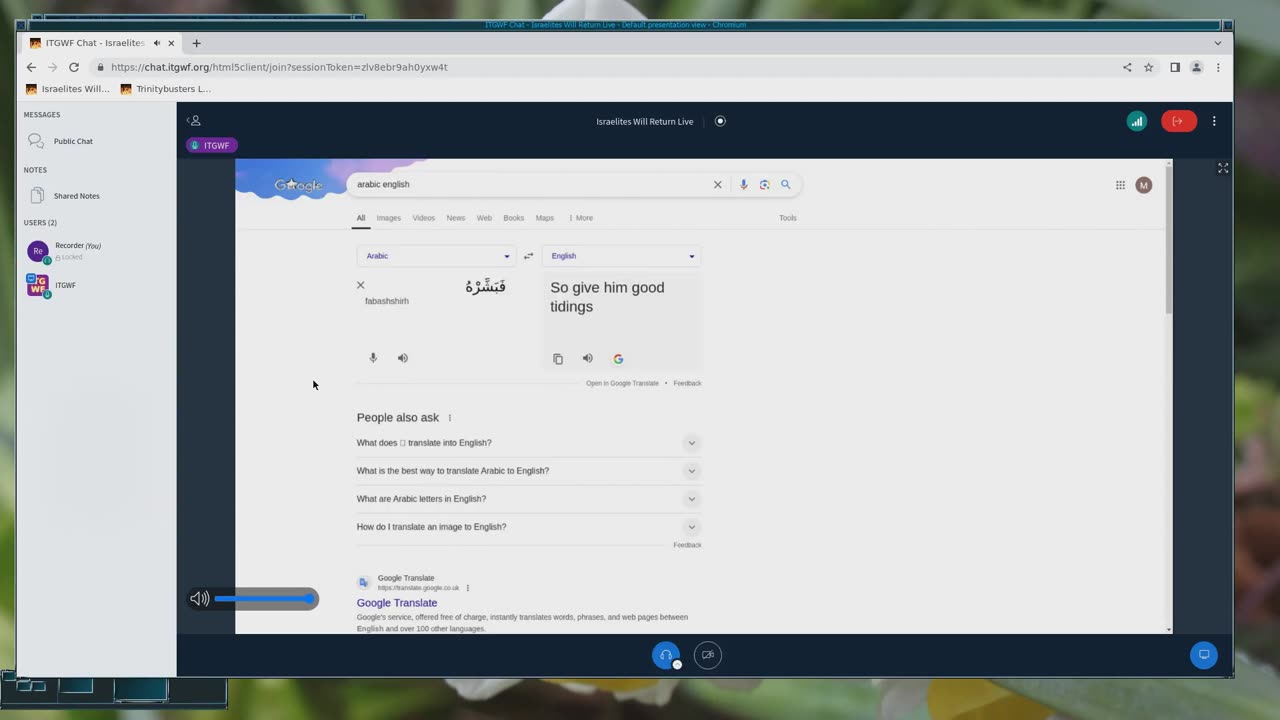Mute the ITGWF Chat browser tab audio

point(157,43)
